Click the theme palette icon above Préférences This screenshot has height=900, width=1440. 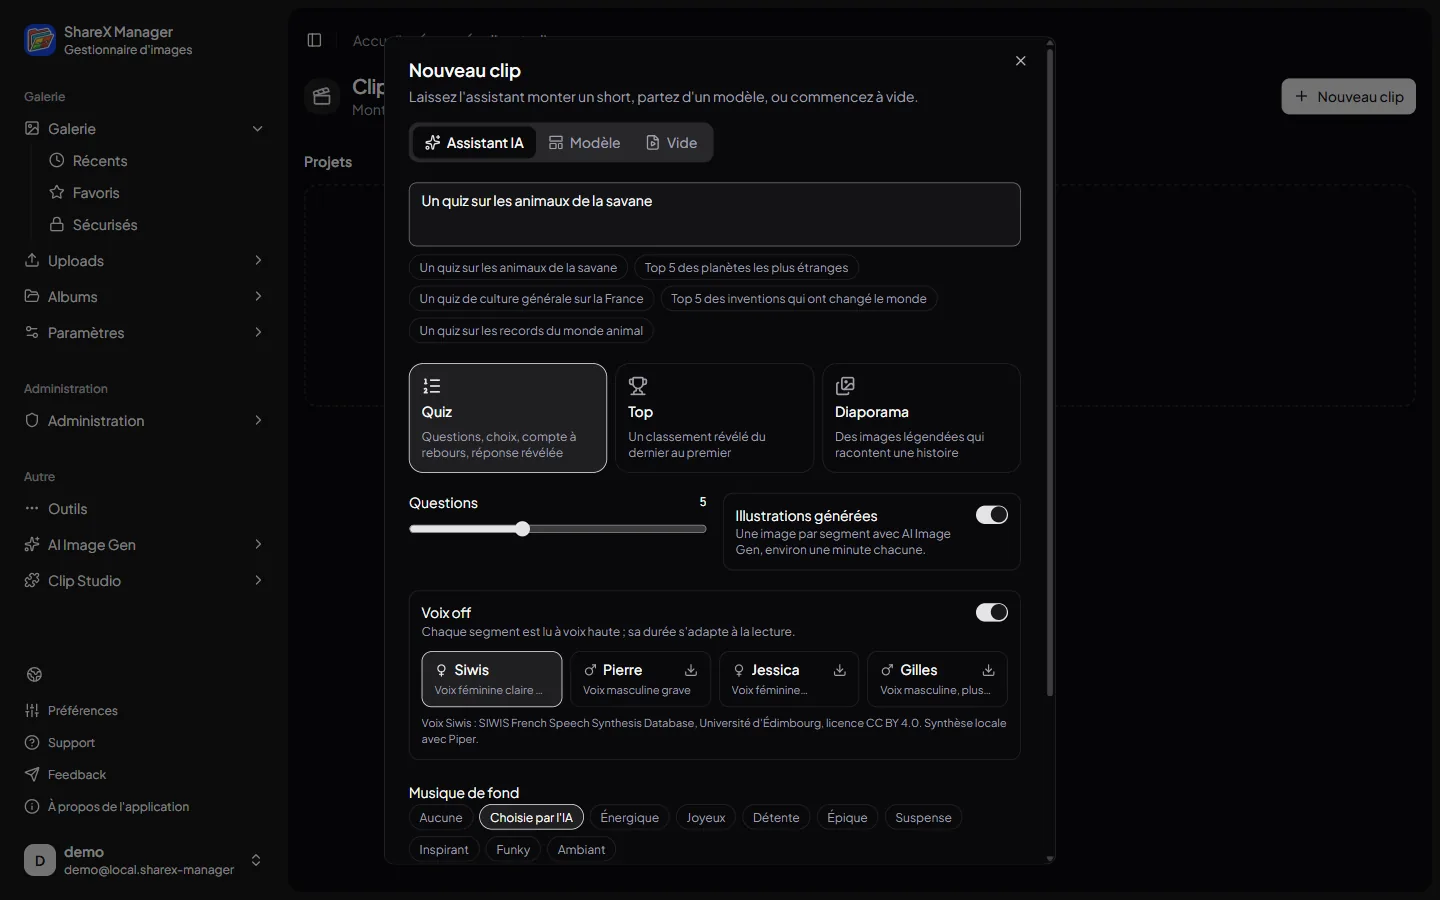coord(35,675)
